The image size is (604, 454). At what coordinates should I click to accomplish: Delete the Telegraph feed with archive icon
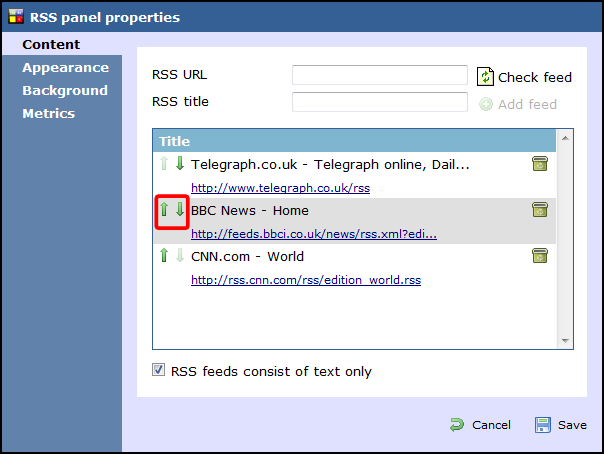tap(540, 164)
